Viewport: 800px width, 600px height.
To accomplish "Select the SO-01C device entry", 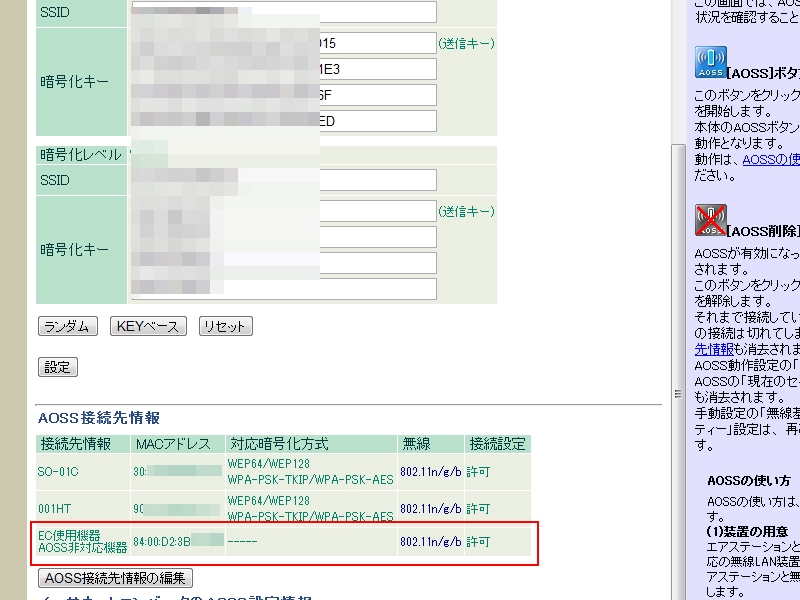I will [x=58, y=472].
